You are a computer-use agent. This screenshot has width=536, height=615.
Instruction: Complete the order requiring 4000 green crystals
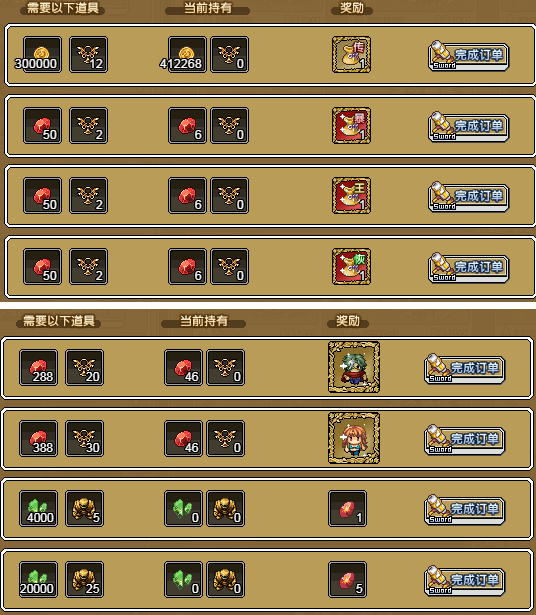(465, 510)
